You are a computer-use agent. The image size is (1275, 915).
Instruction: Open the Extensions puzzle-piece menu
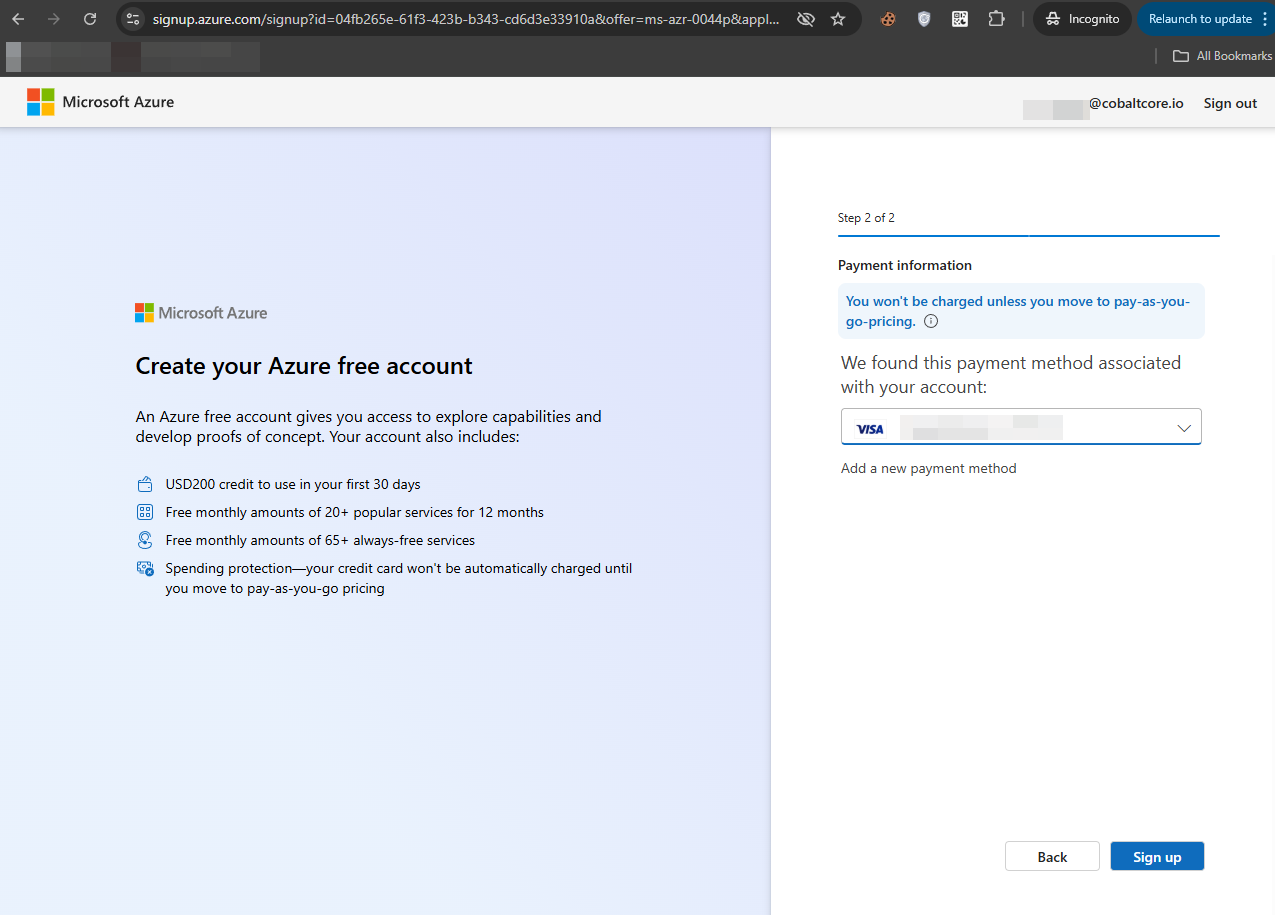996,19
